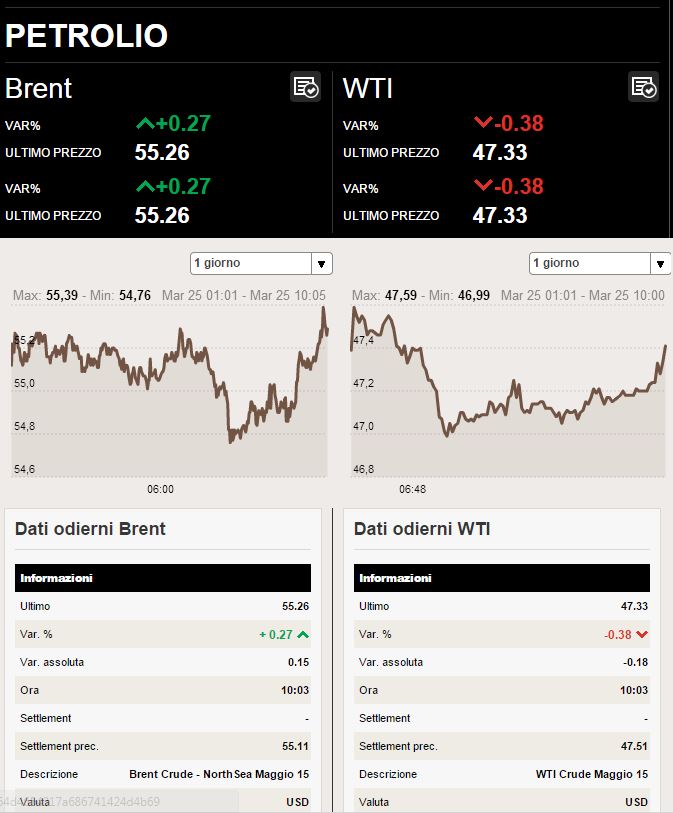Click the Brent intraday price chart
This screenshot has height=813, width=673.
coord(170,391)
